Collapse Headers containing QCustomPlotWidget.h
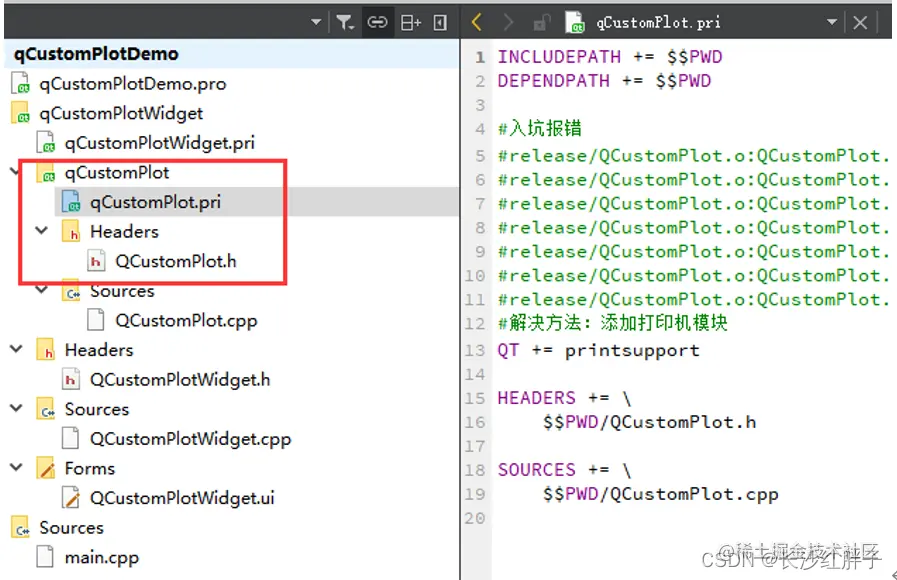 point(16,349)
